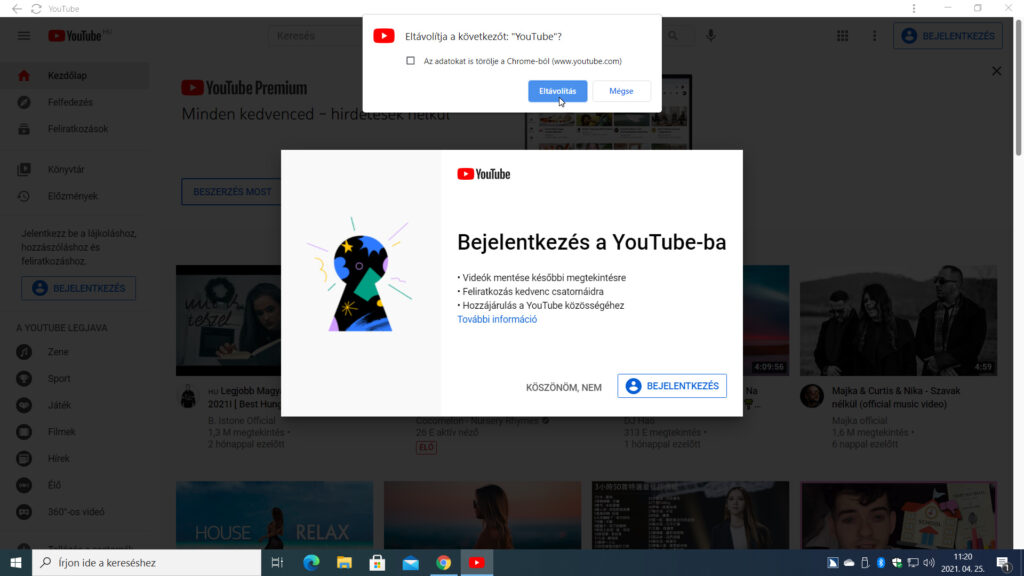Click the taskbar search box 'Írjon ide a kereséshez'
Image resolution: width=1024 pixels, height=576 pixels.
[x=147, y=562]
